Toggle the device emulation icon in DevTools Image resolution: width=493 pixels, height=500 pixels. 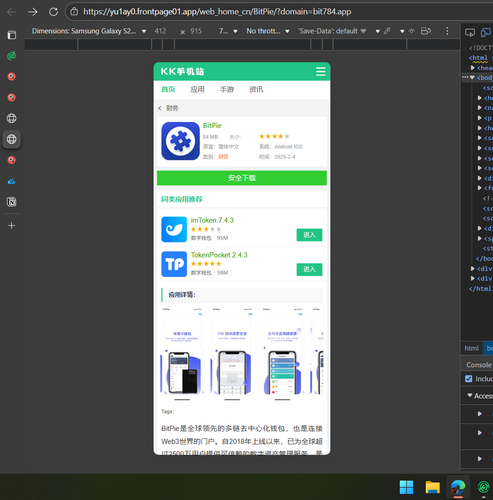[x=485, y=32]
